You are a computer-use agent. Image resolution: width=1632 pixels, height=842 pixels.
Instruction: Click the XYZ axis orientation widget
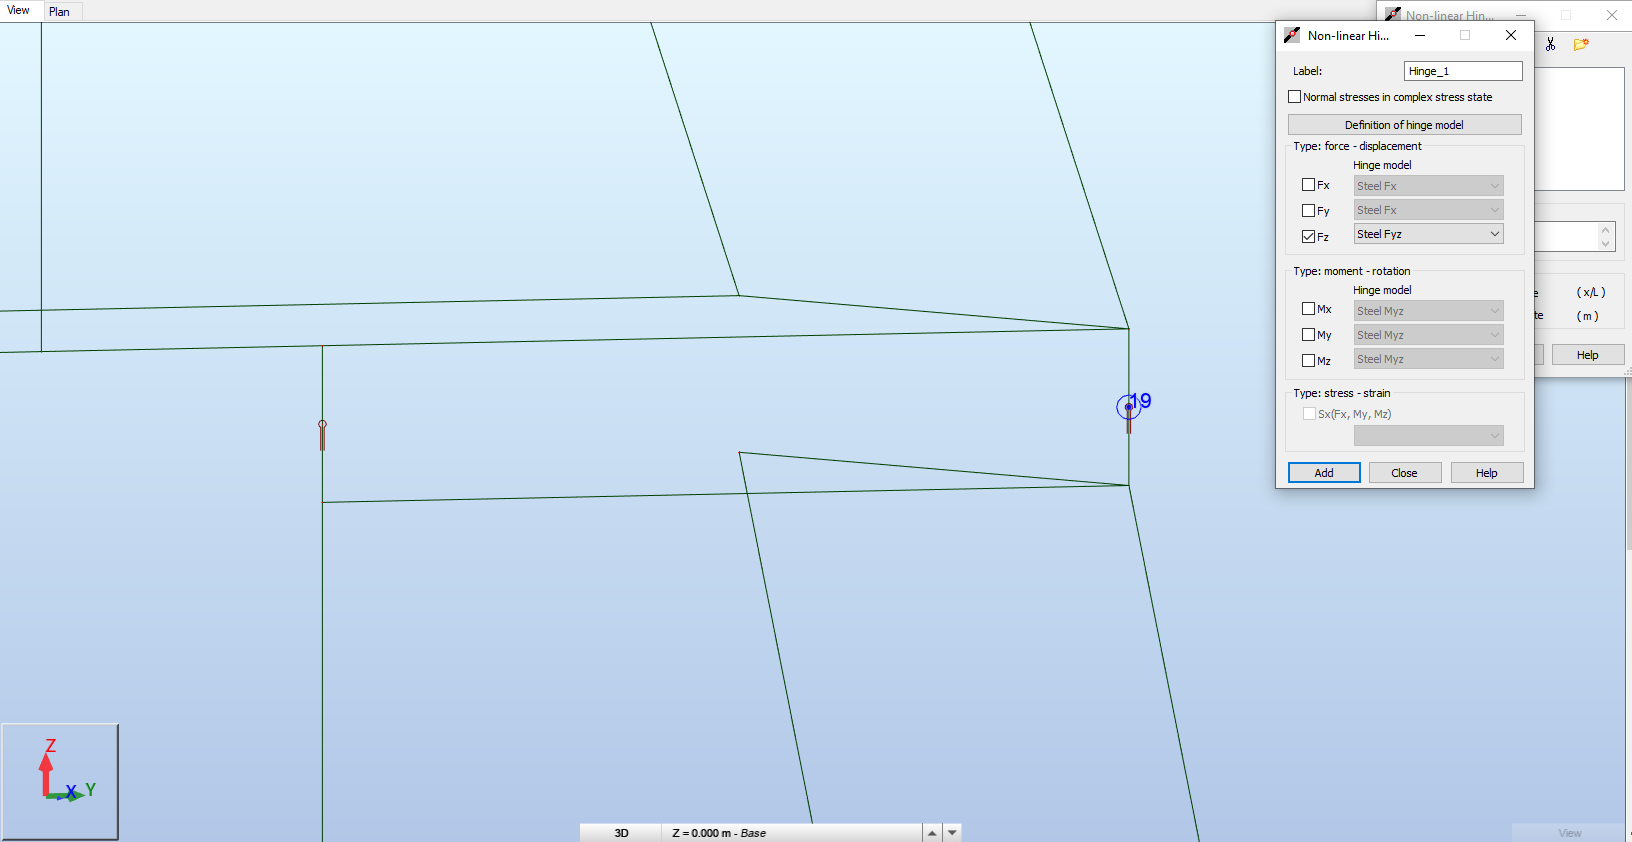pyautogui.click(x=60, y=782)
